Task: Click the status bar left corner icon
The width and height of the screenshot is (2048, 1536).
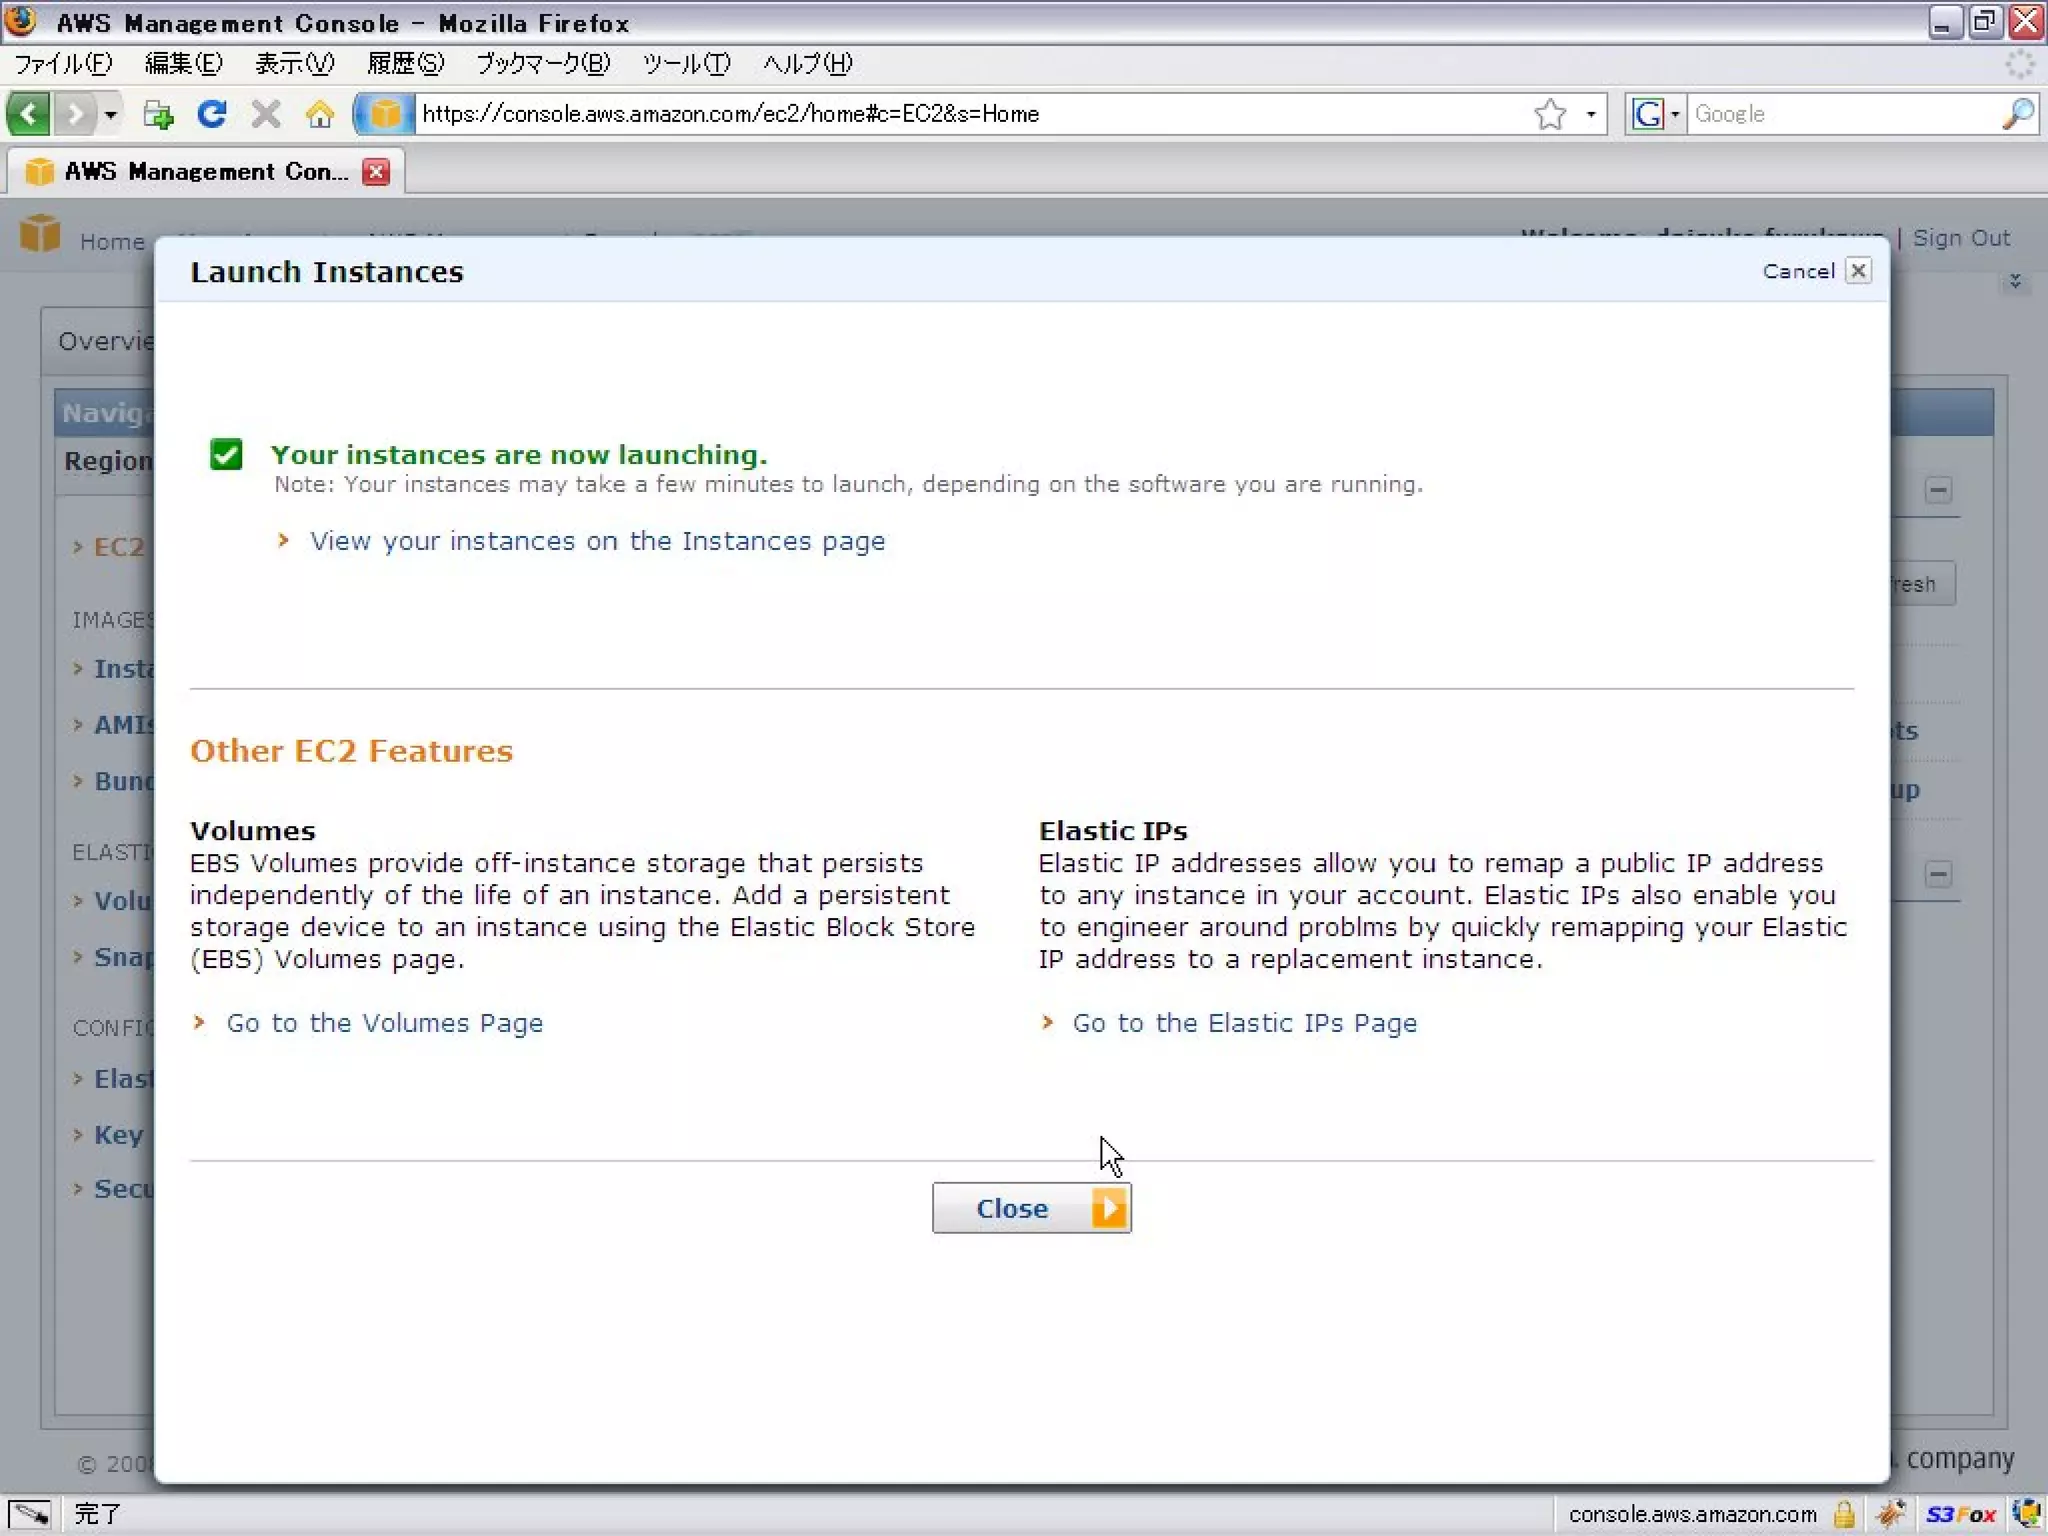Action: tap(30, 1514)
